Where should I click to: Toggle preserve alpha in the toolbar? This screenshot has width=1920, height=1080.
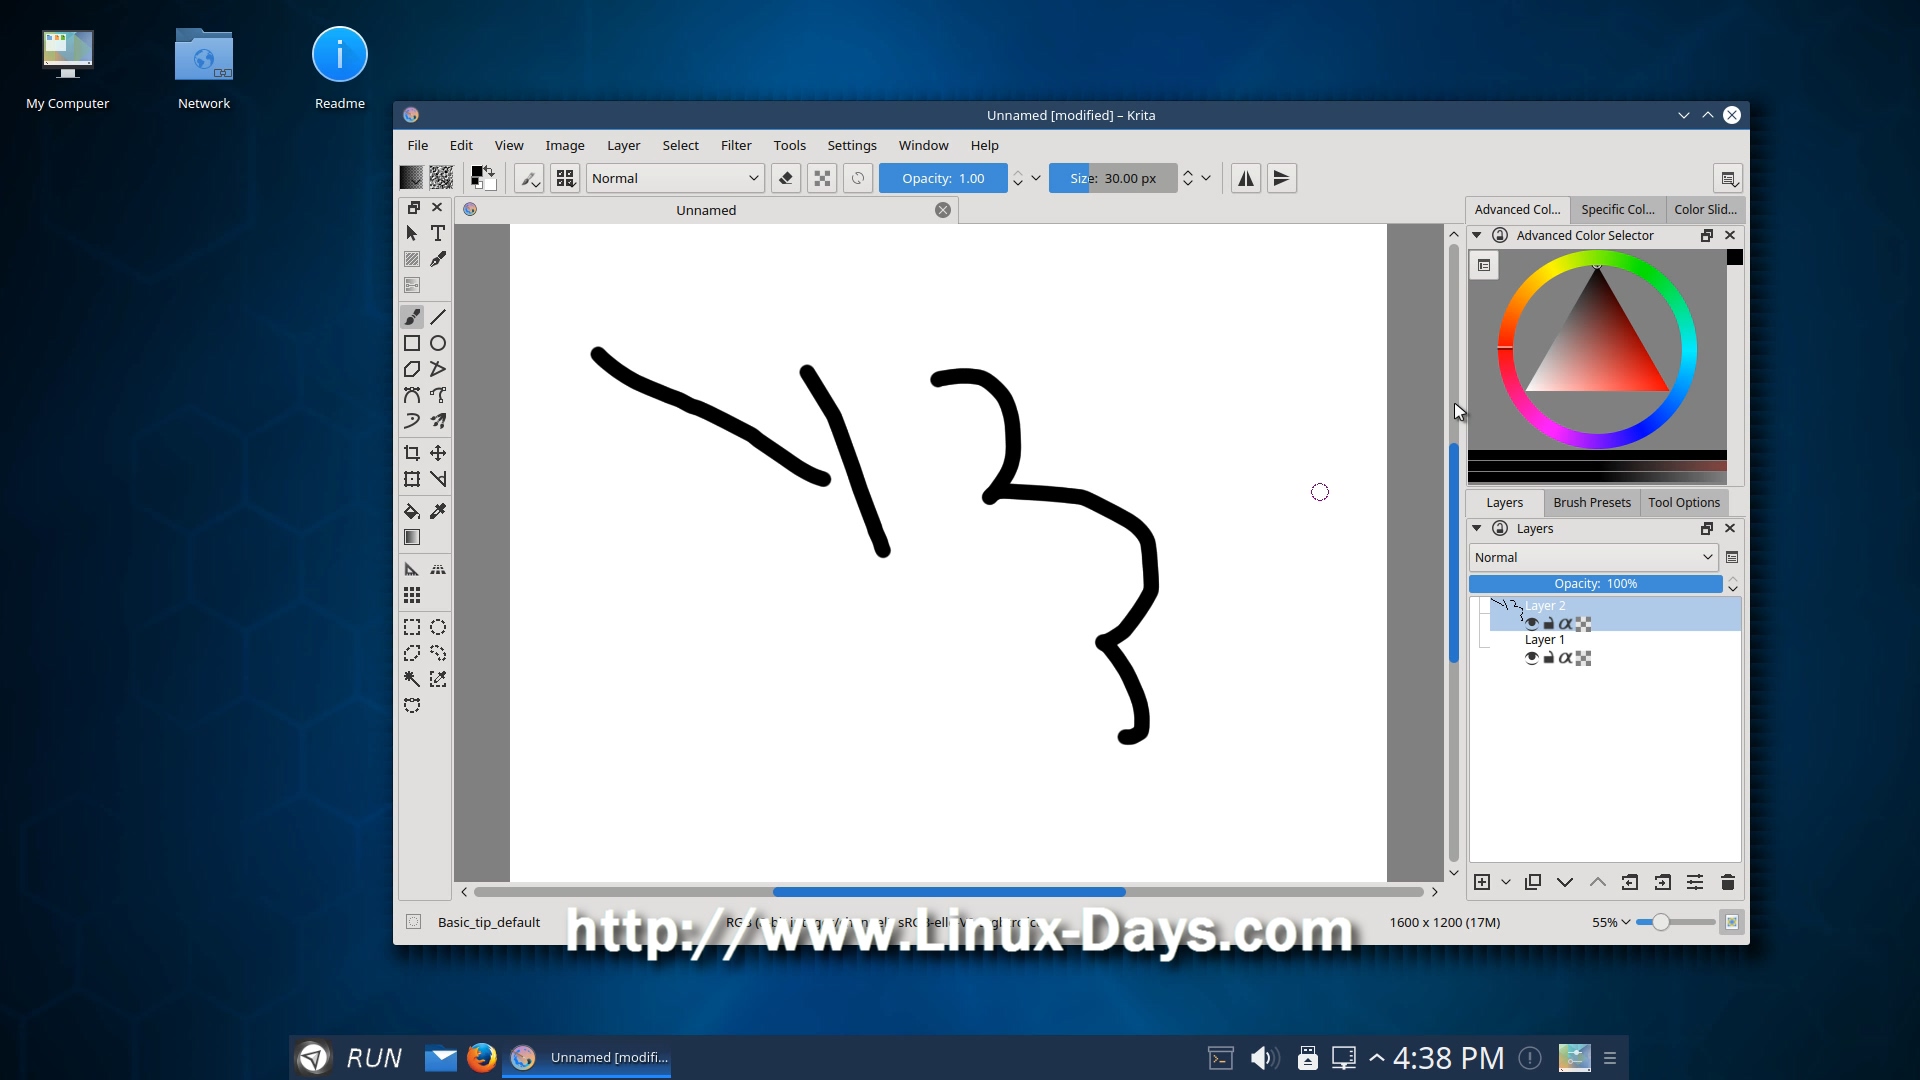point(822,178)
